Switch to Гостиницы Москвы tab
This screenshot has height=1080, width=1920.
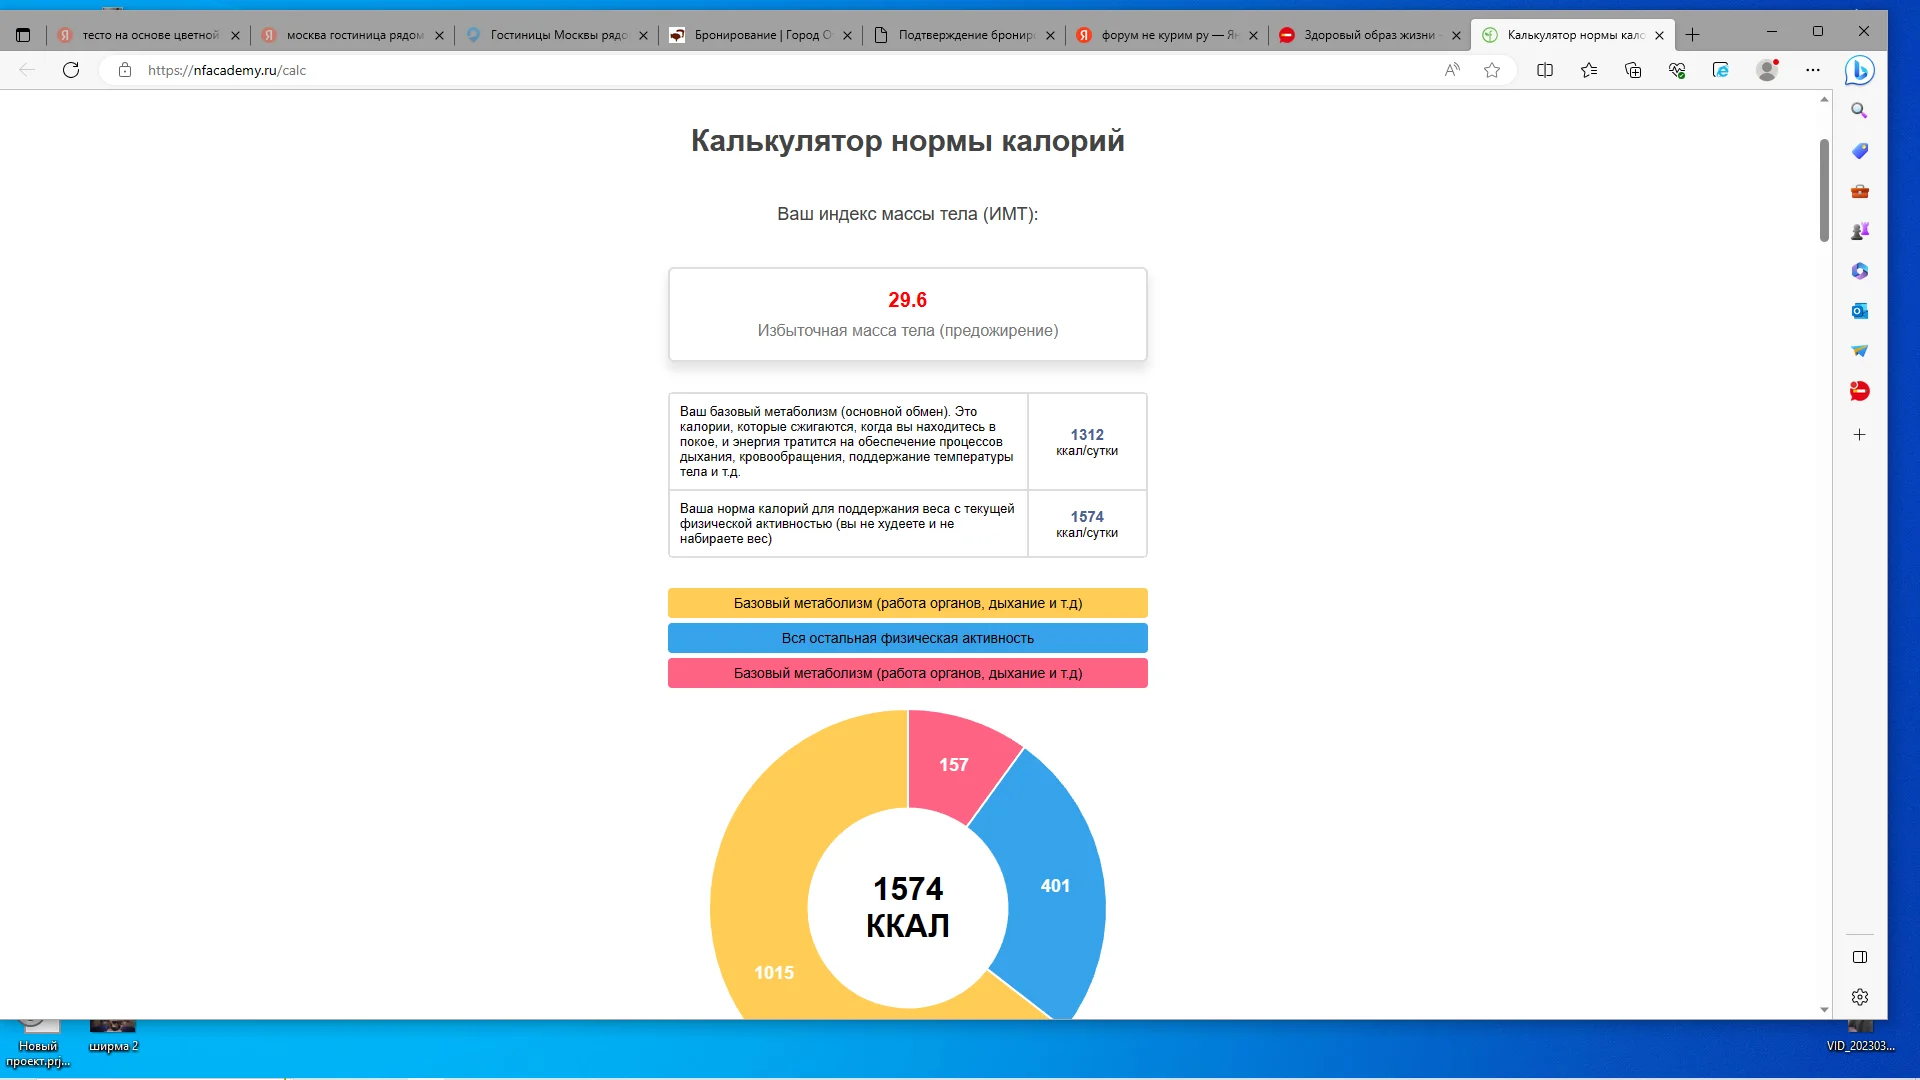click(558, 35)
